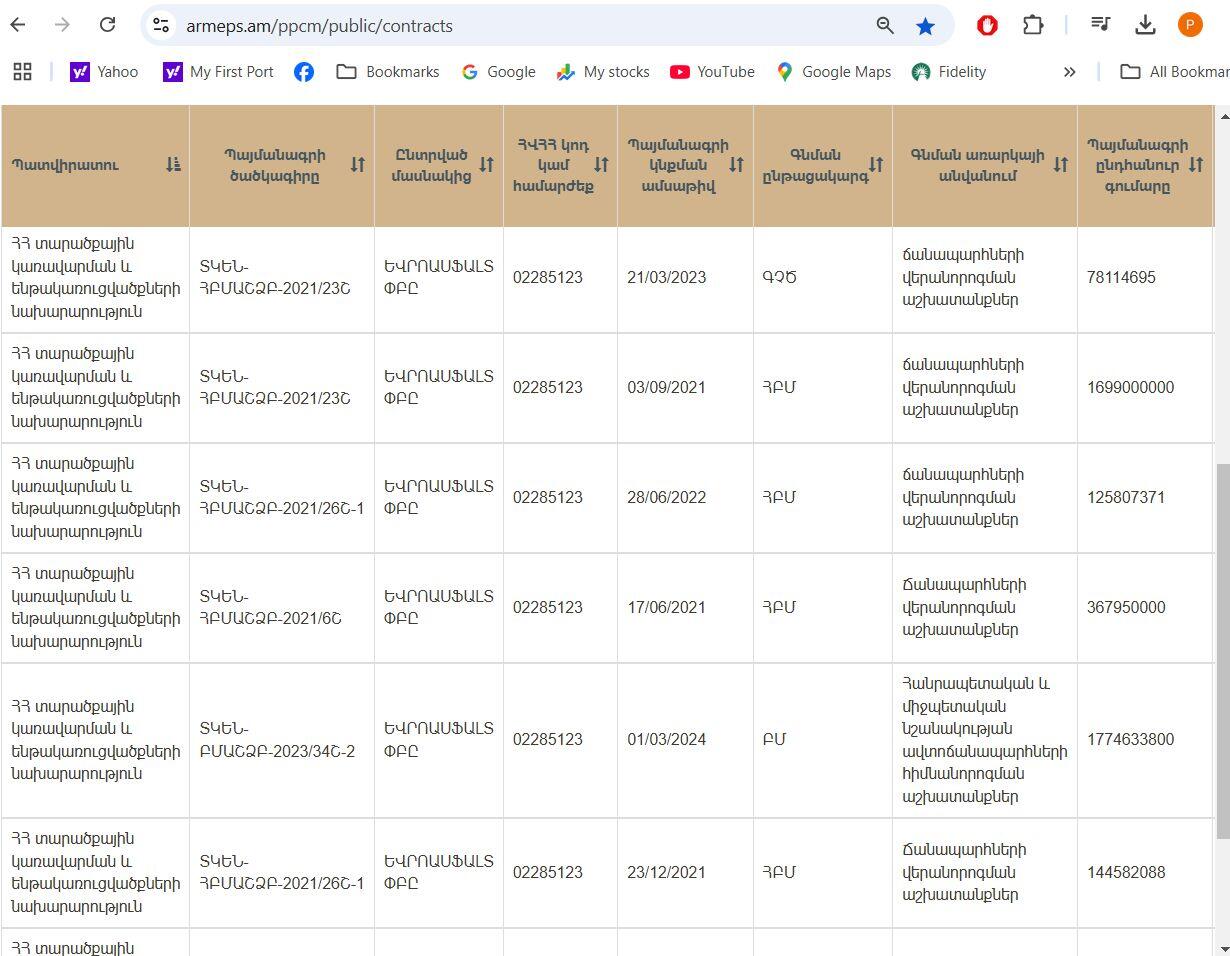Reload the page with the refresh icon

108,25
